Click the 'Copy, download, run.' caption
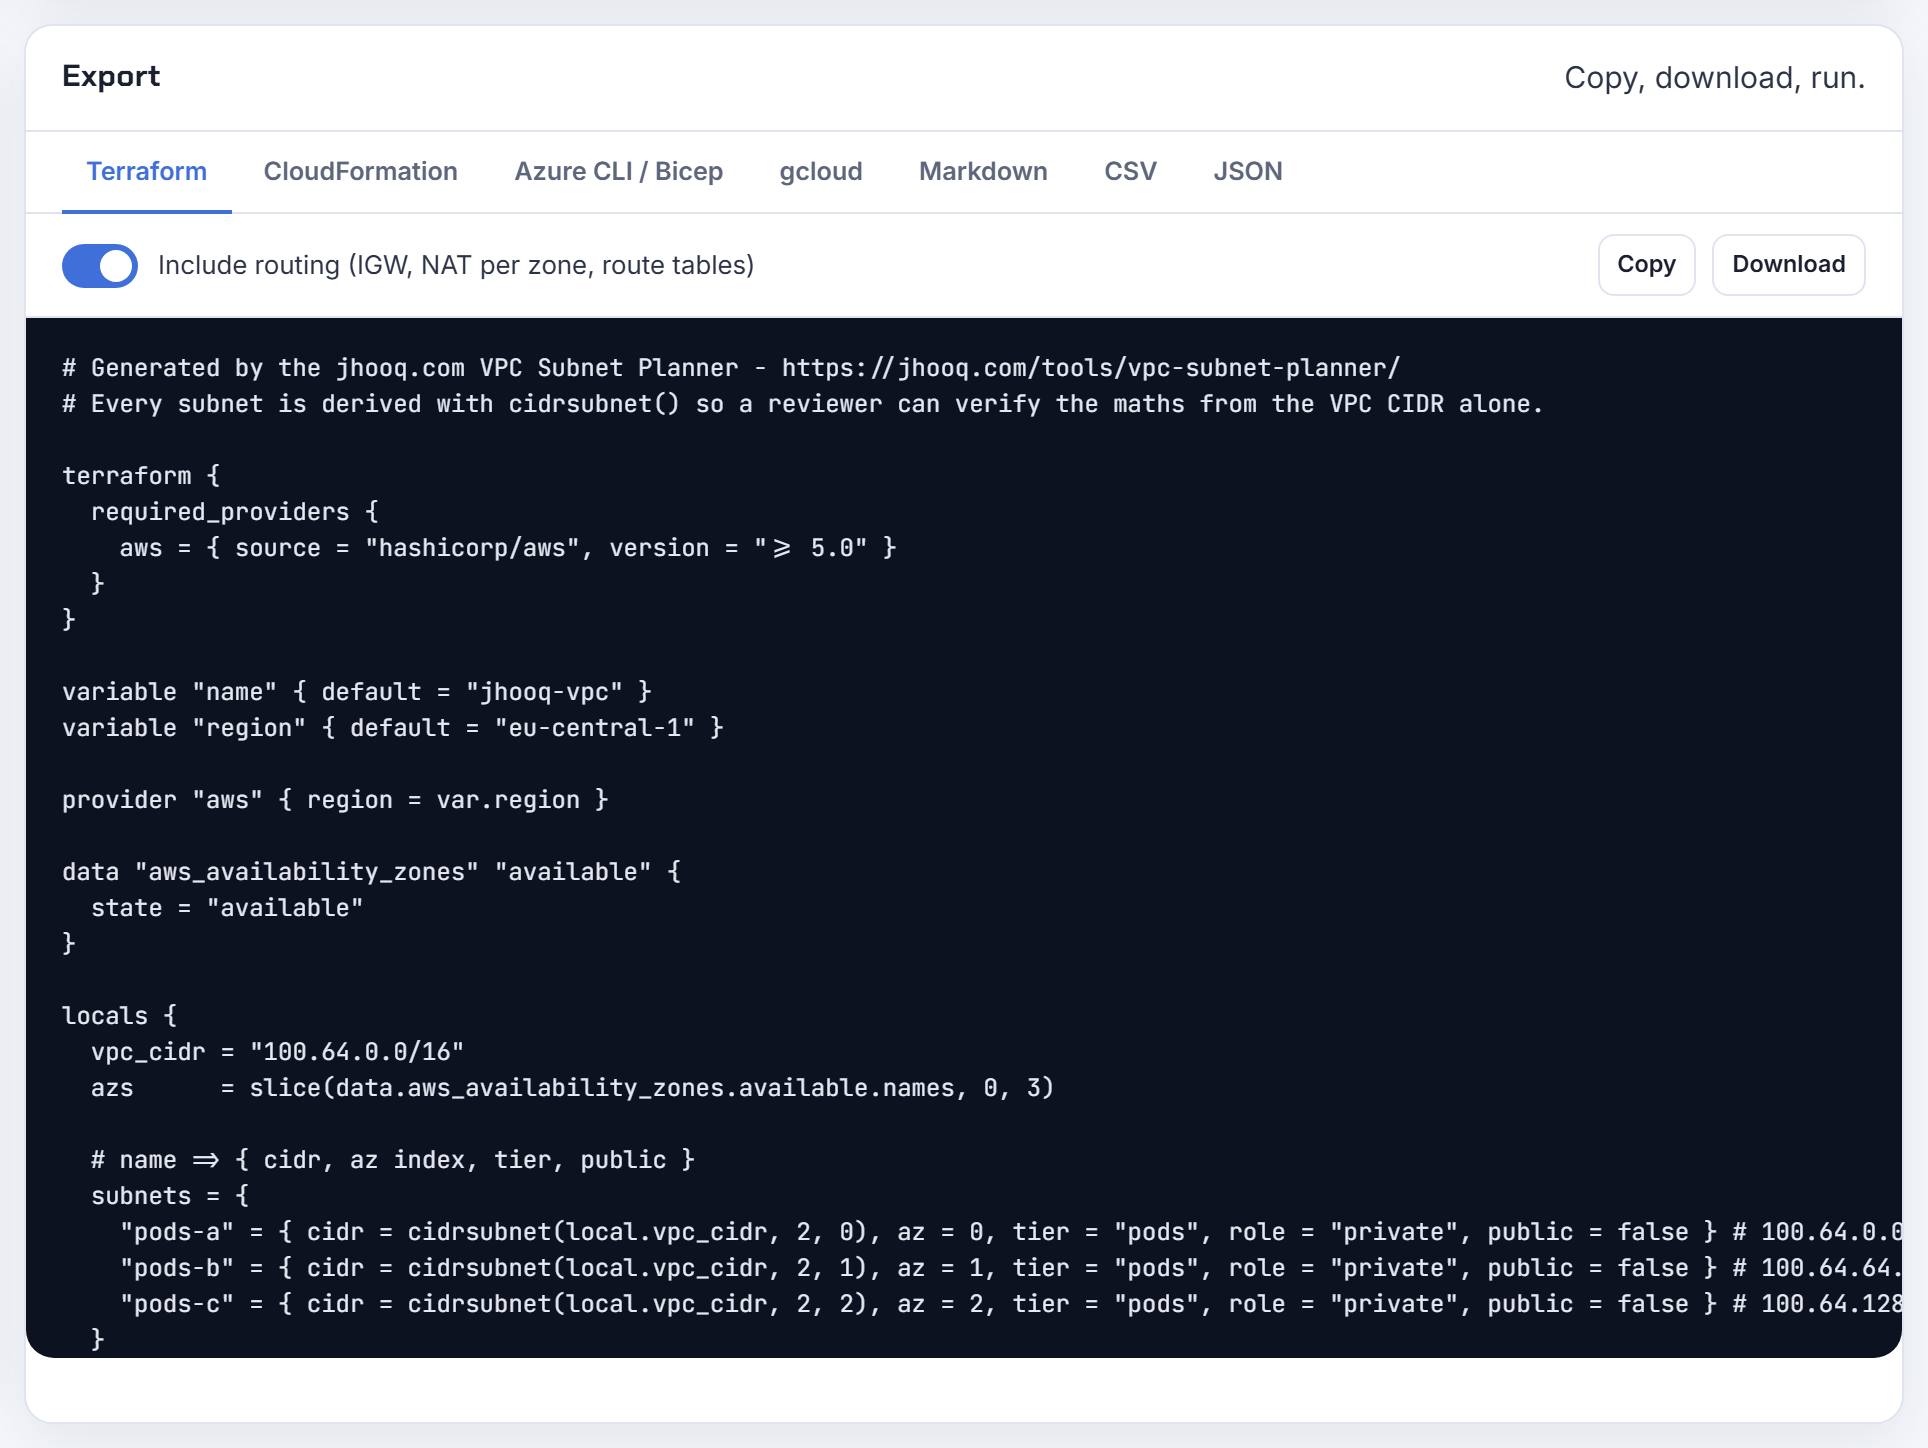 coord(1714,78)
